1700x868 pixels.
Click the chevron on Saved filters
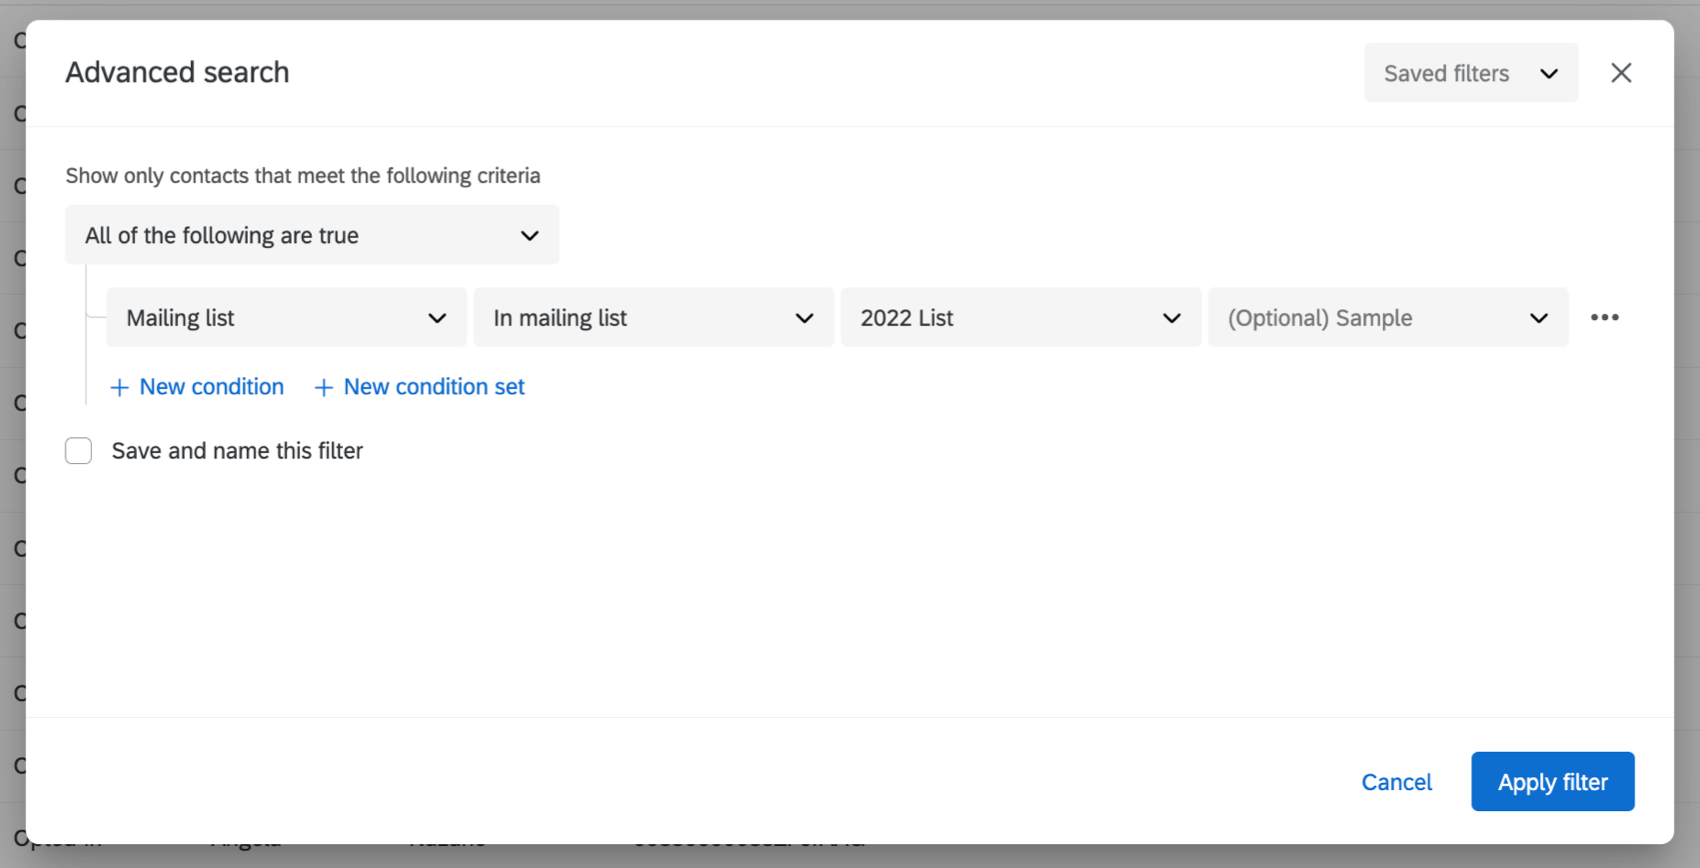tap(1549, 73)
